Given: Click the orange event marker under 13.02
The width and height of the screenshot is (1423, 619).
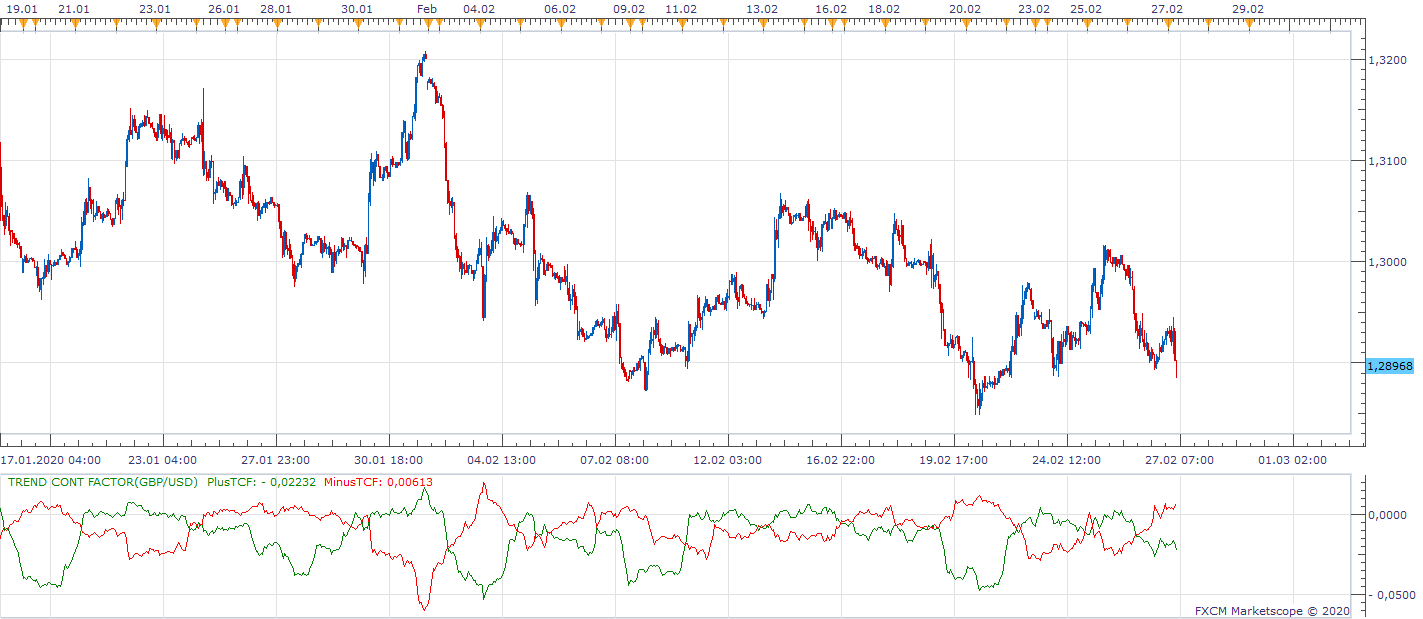Looking at the screenshot, I should pyautogui.click(x=763, y=25).
